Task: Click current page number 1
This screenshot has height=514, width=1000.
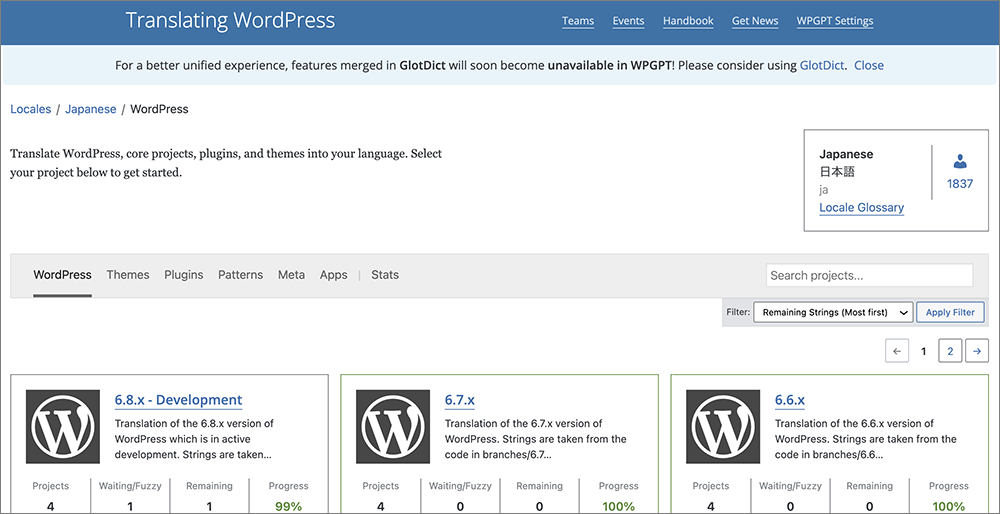Action: point(923,351)
